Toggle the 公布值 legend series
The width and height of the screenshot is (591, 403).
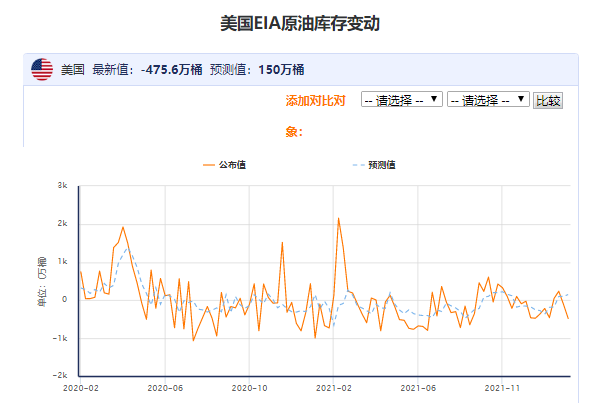[224, 165]
